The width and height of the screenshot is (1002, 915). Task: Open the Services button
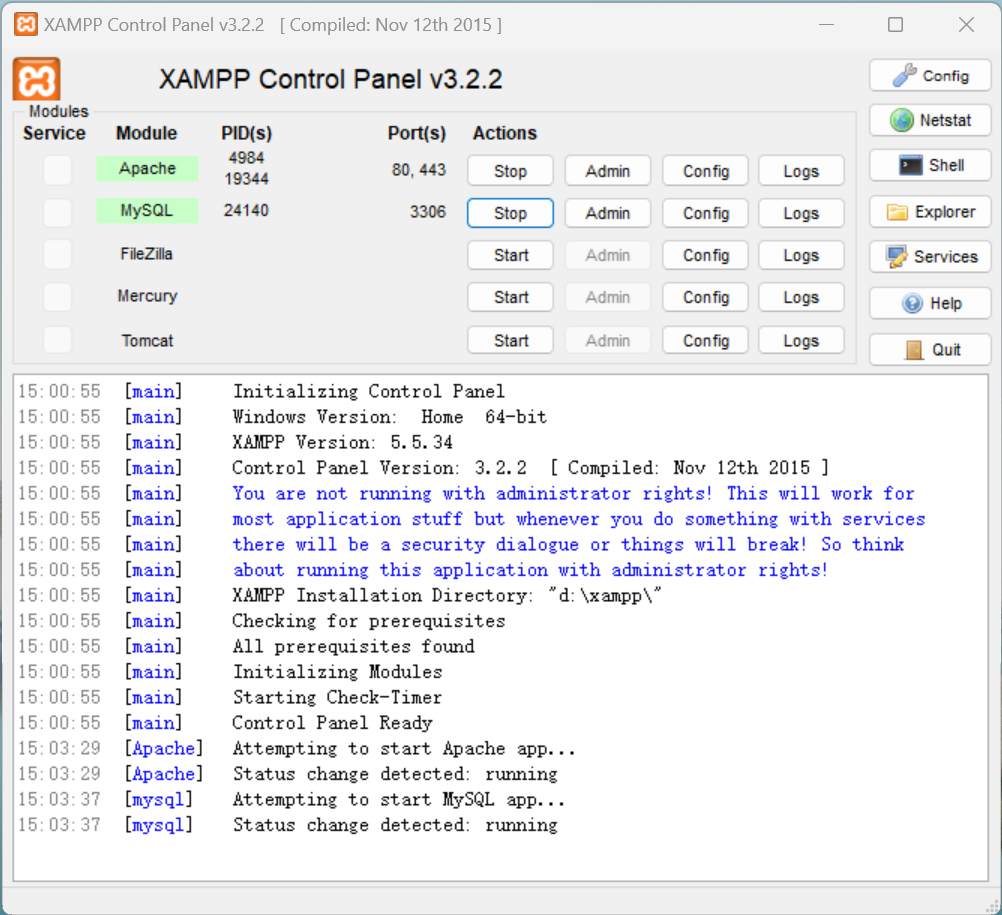[x=930, y=257]
